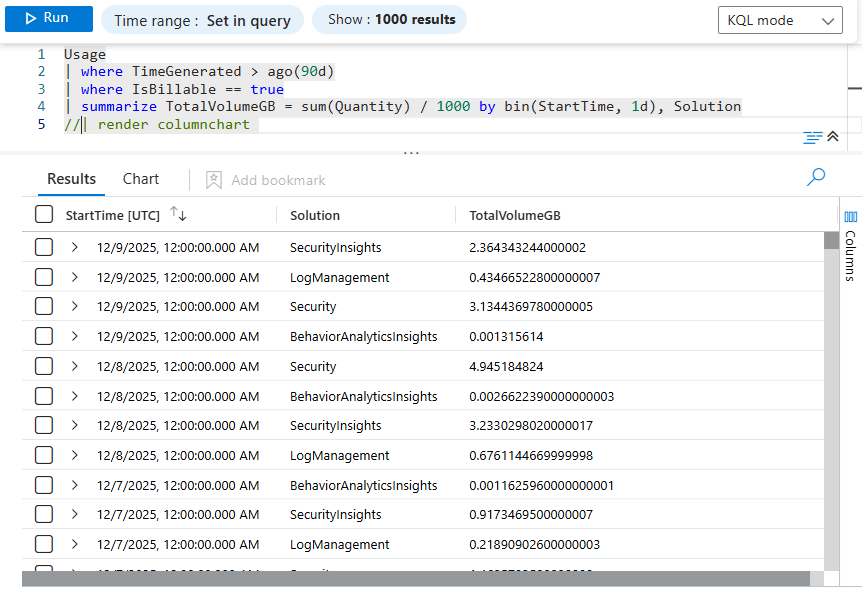Expand the 12/9 LogManagement row
Screen dimensions: 864x598
coord(75,277)
